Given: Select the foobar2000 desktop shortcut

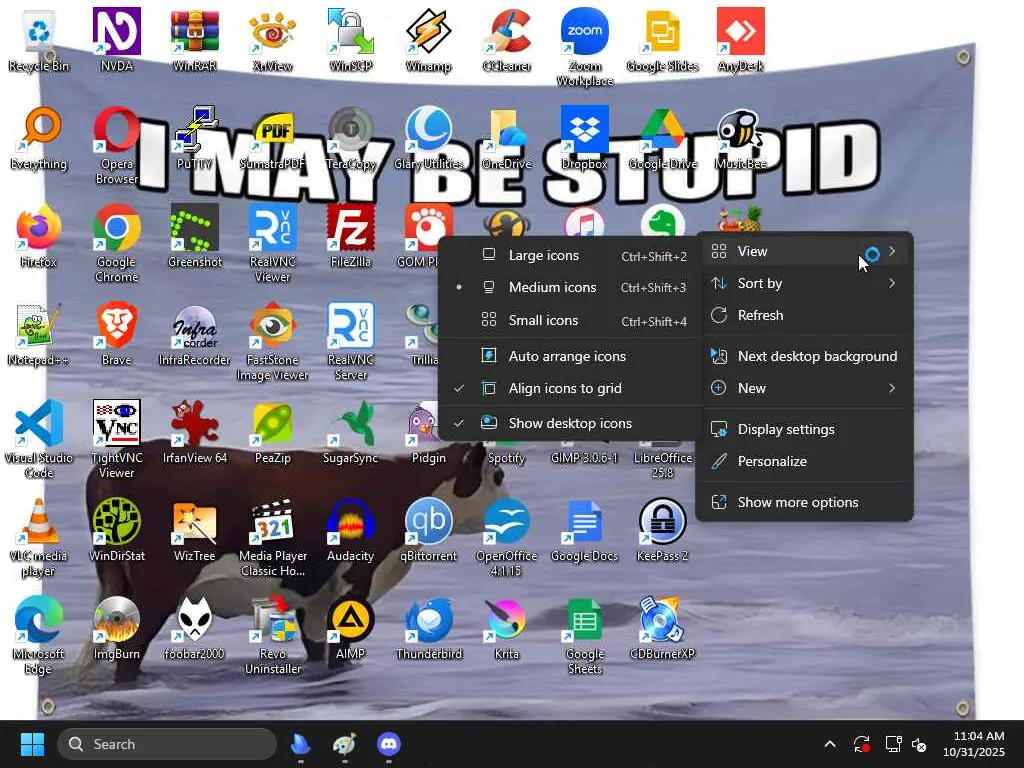Looking at the screenshot, I should coord(195,628).
